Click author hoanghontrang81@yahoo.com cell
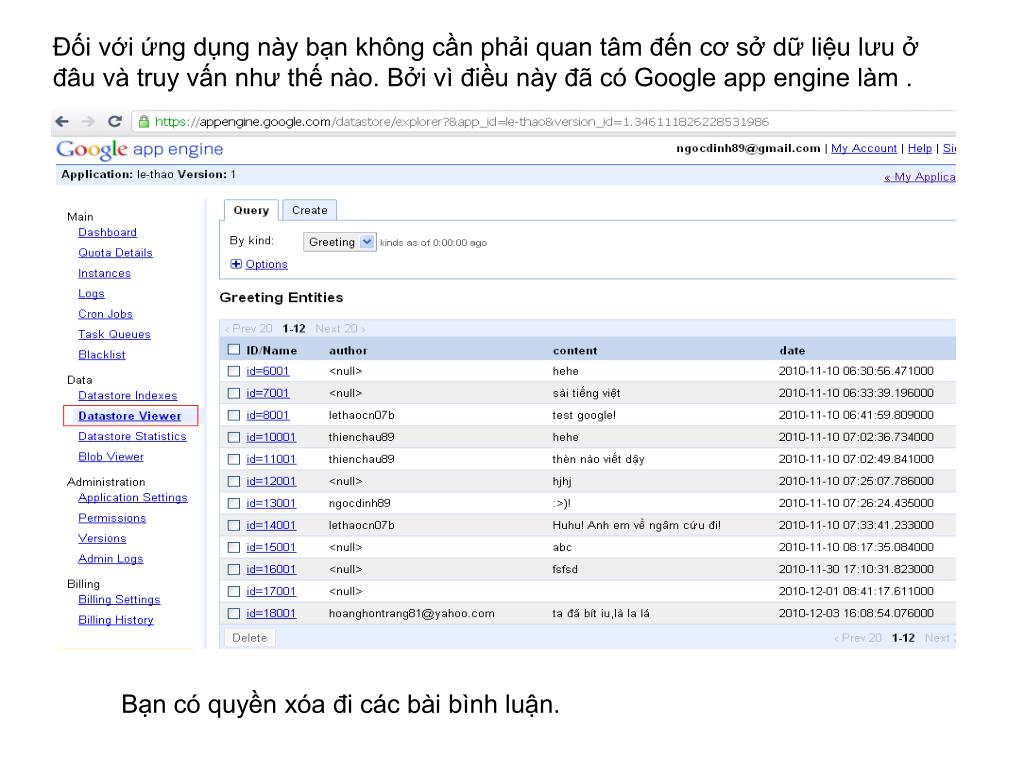Viewport: 1024px width, 768px height. pyautogui.click(x=411, y=614)
